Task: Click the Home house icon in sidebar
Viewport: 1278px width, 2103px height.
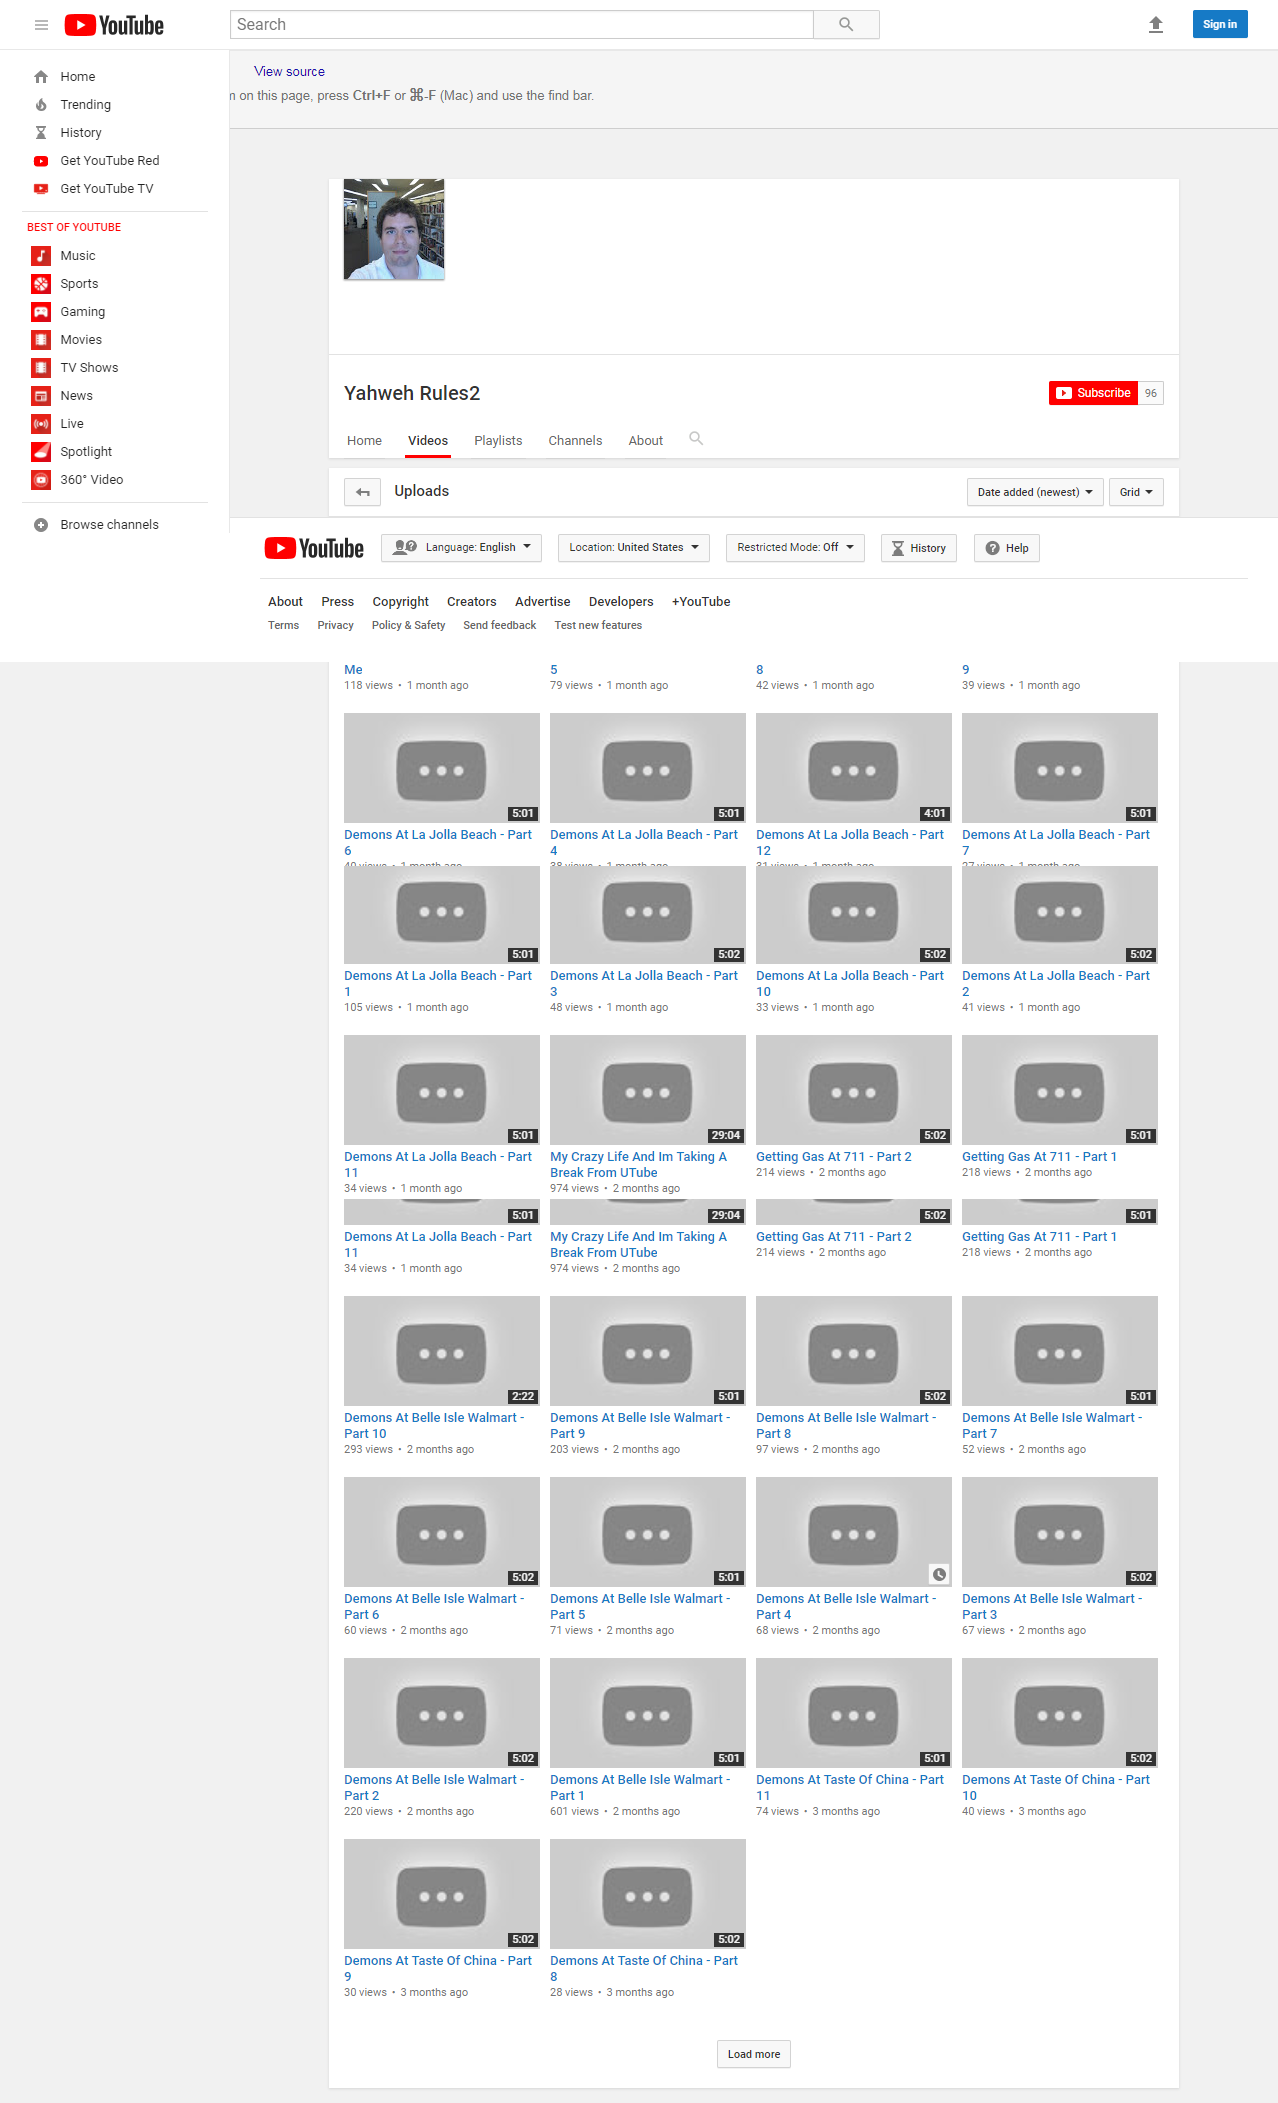Action: 41,77
